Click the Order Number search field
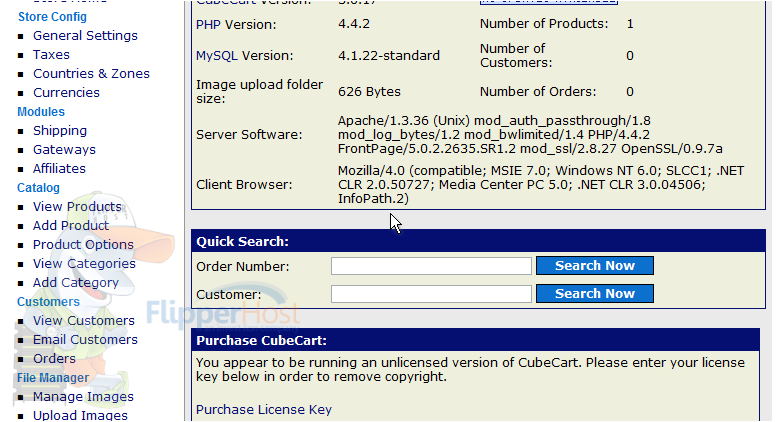 [431, 266]
